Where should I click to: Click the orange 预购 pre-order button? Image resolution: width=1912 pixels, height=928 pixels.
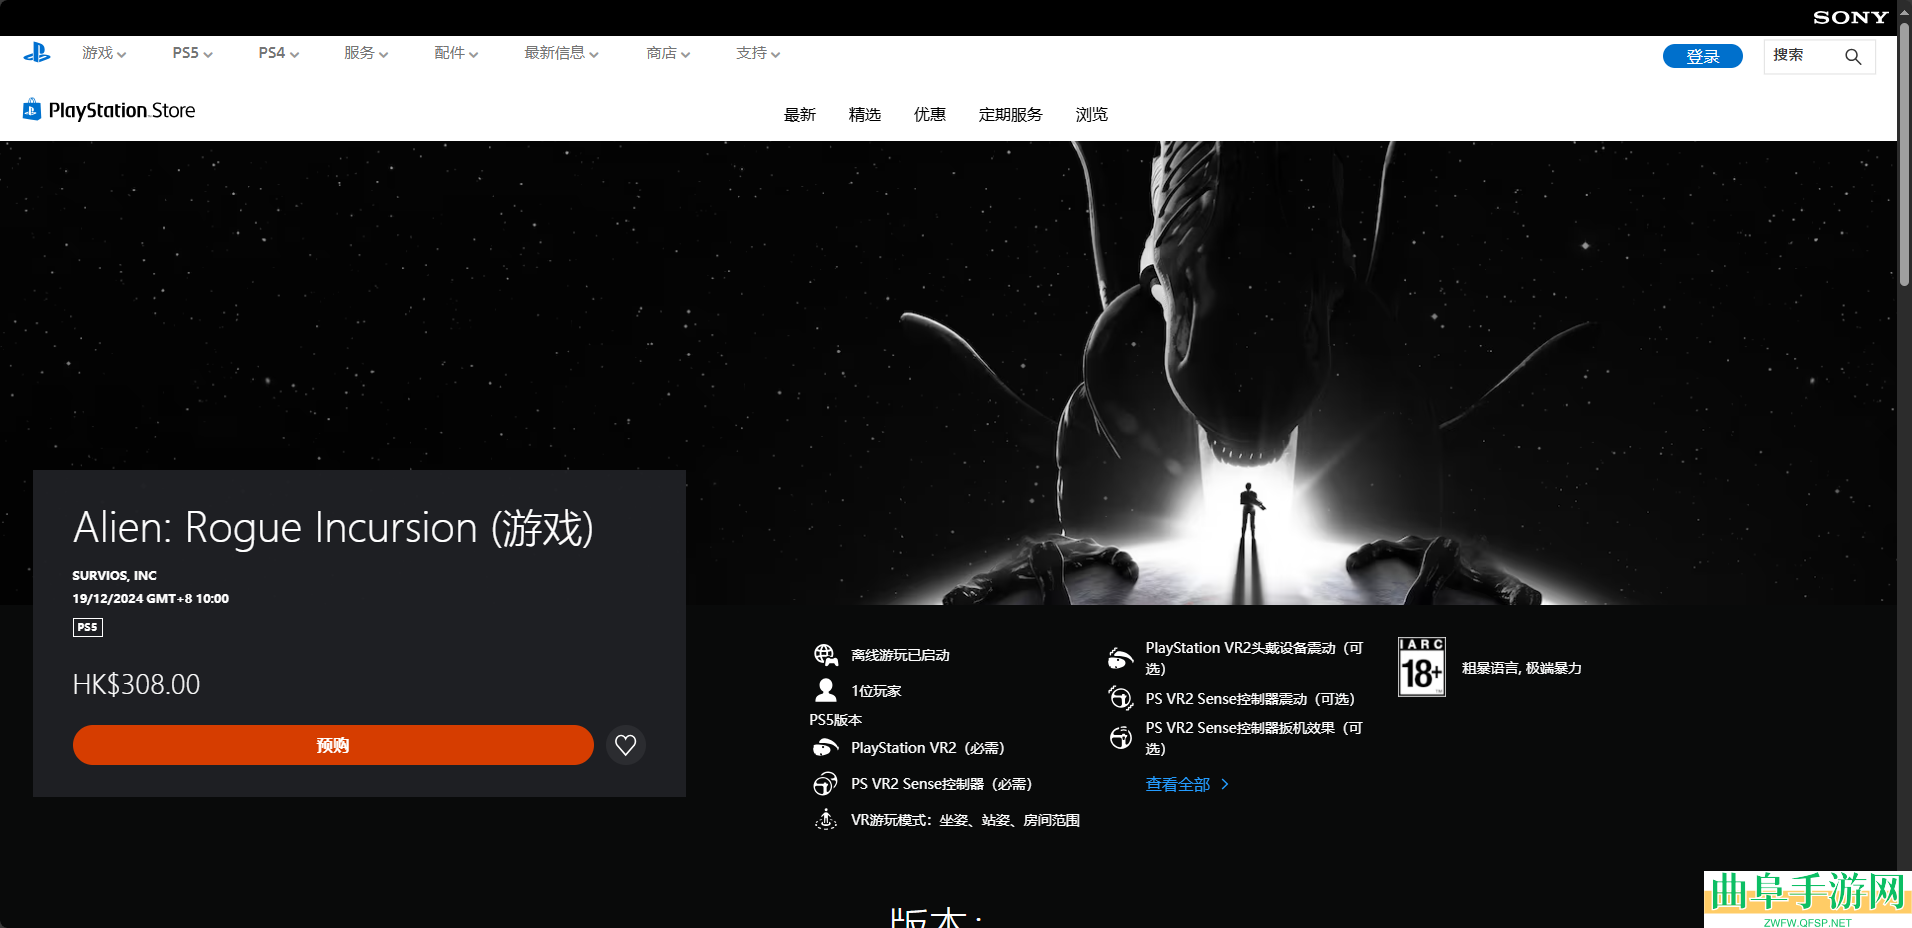333,745
